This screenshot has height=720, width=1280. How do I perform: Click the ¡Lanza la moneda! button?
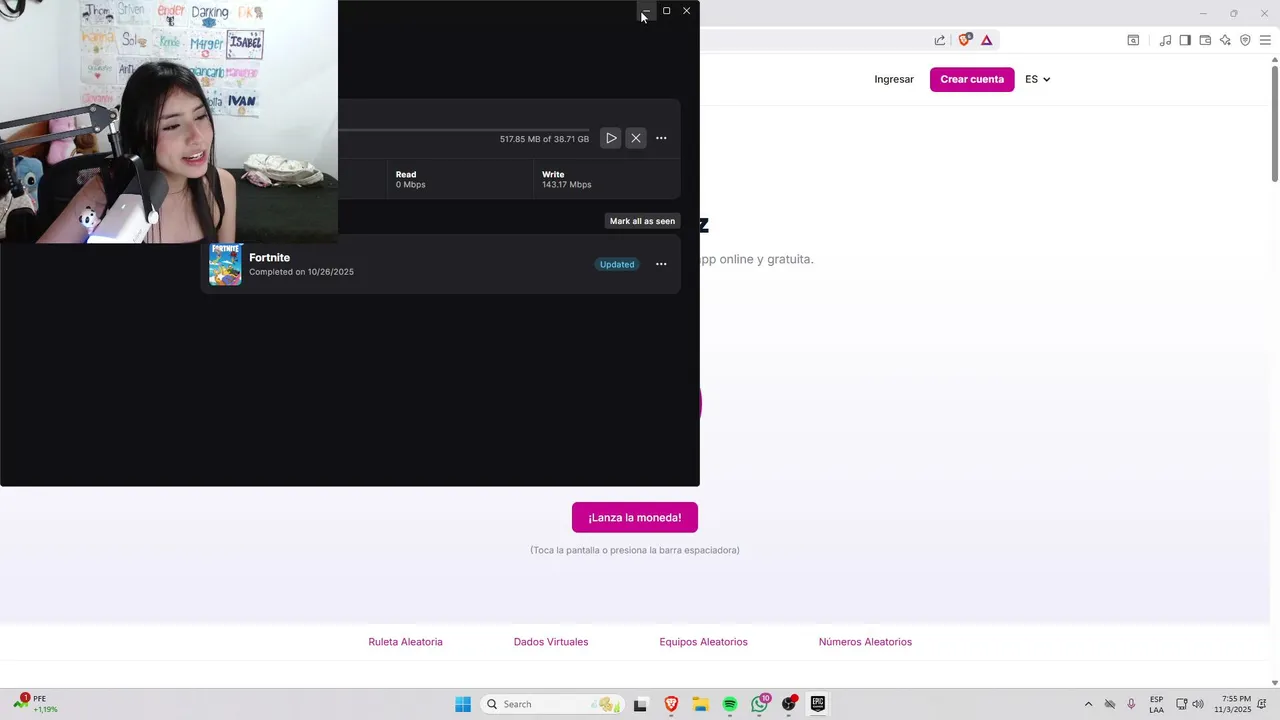click(x=635, y=517)
